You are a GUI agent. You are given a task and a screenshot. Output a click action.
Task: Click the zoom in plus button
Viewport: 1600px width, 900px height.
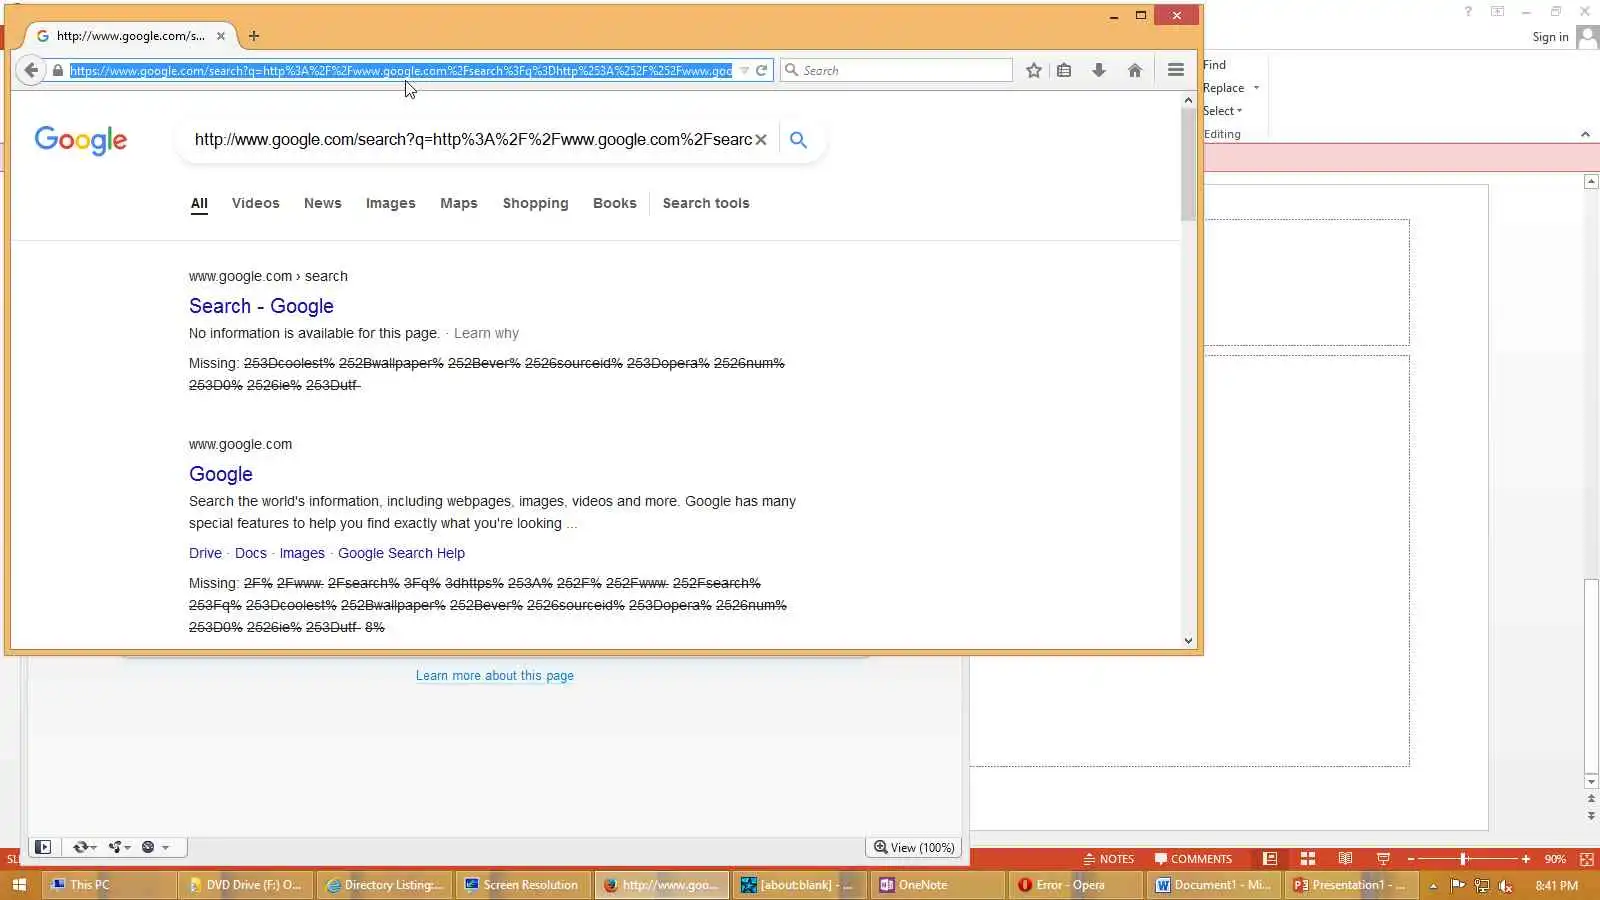(x=1526, y=859)
